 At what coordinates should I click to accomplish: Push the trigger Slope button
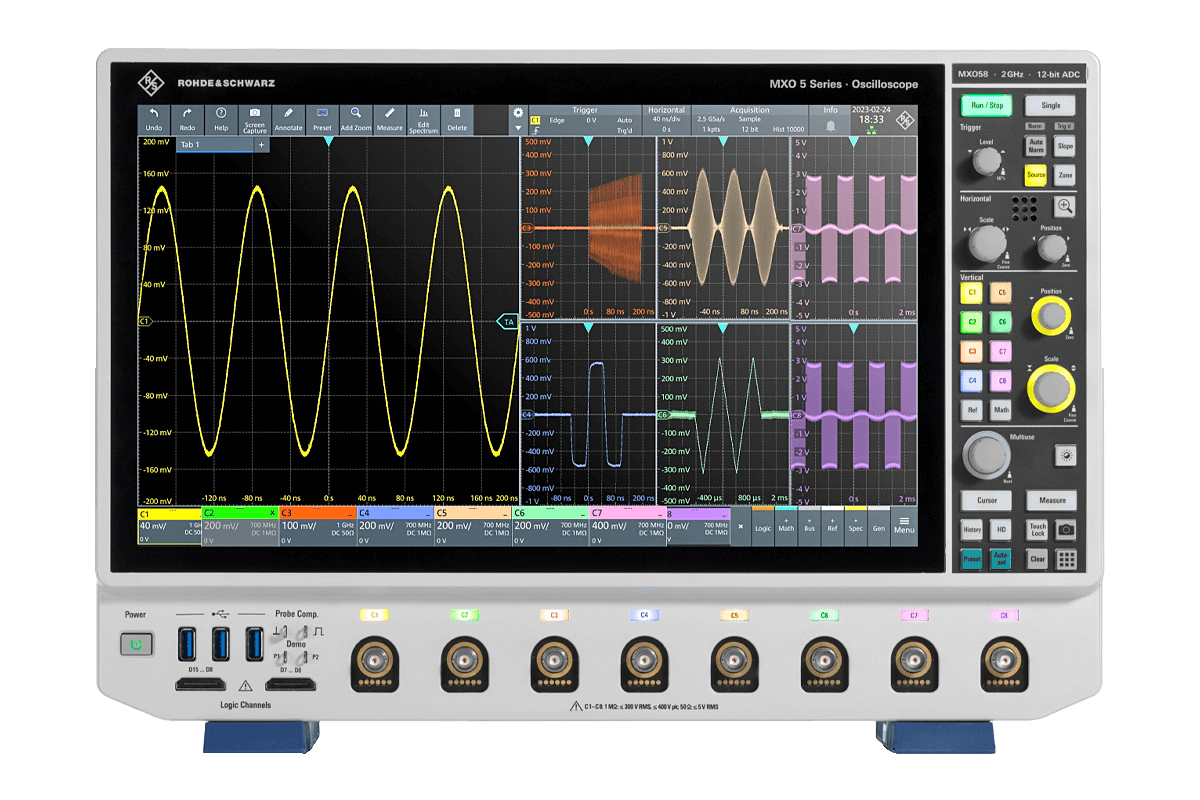(x=1065, y=146)
